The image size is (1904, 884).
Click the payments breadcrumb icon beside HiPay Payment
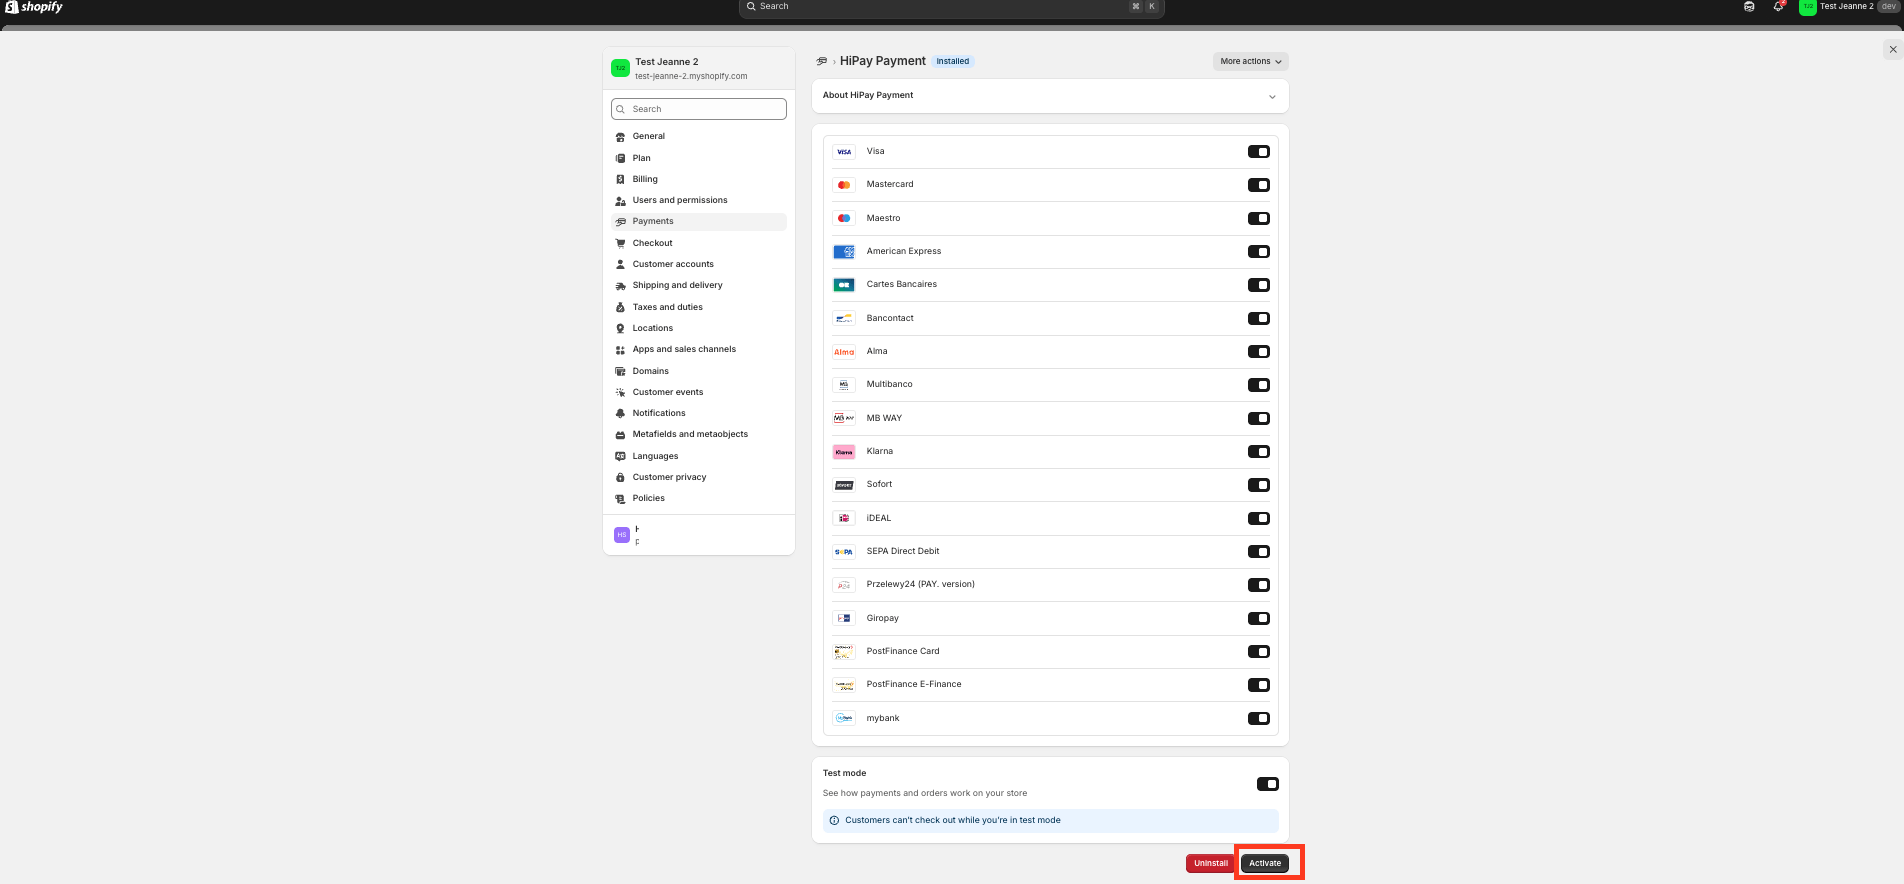coord(822,61)
